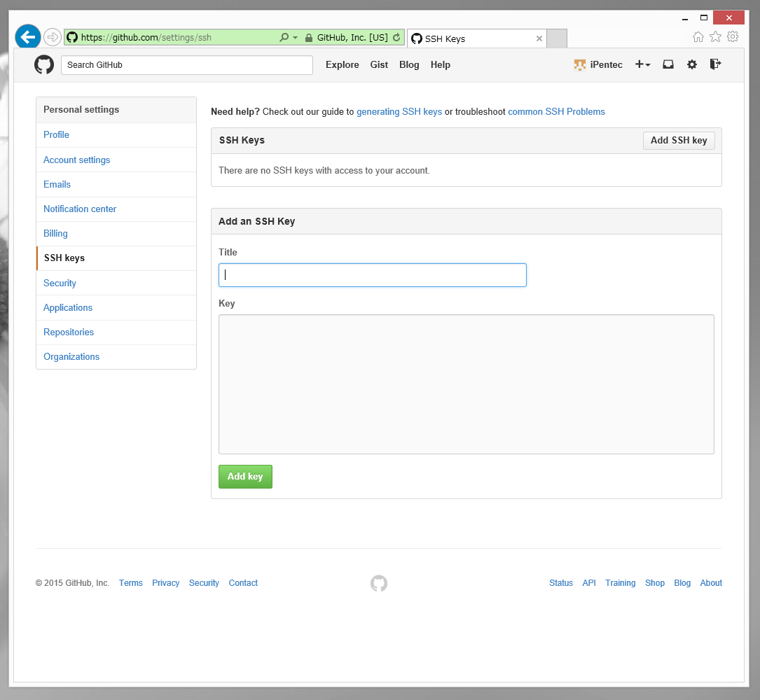Expand the plus create-new dropdown

point(643,64)
